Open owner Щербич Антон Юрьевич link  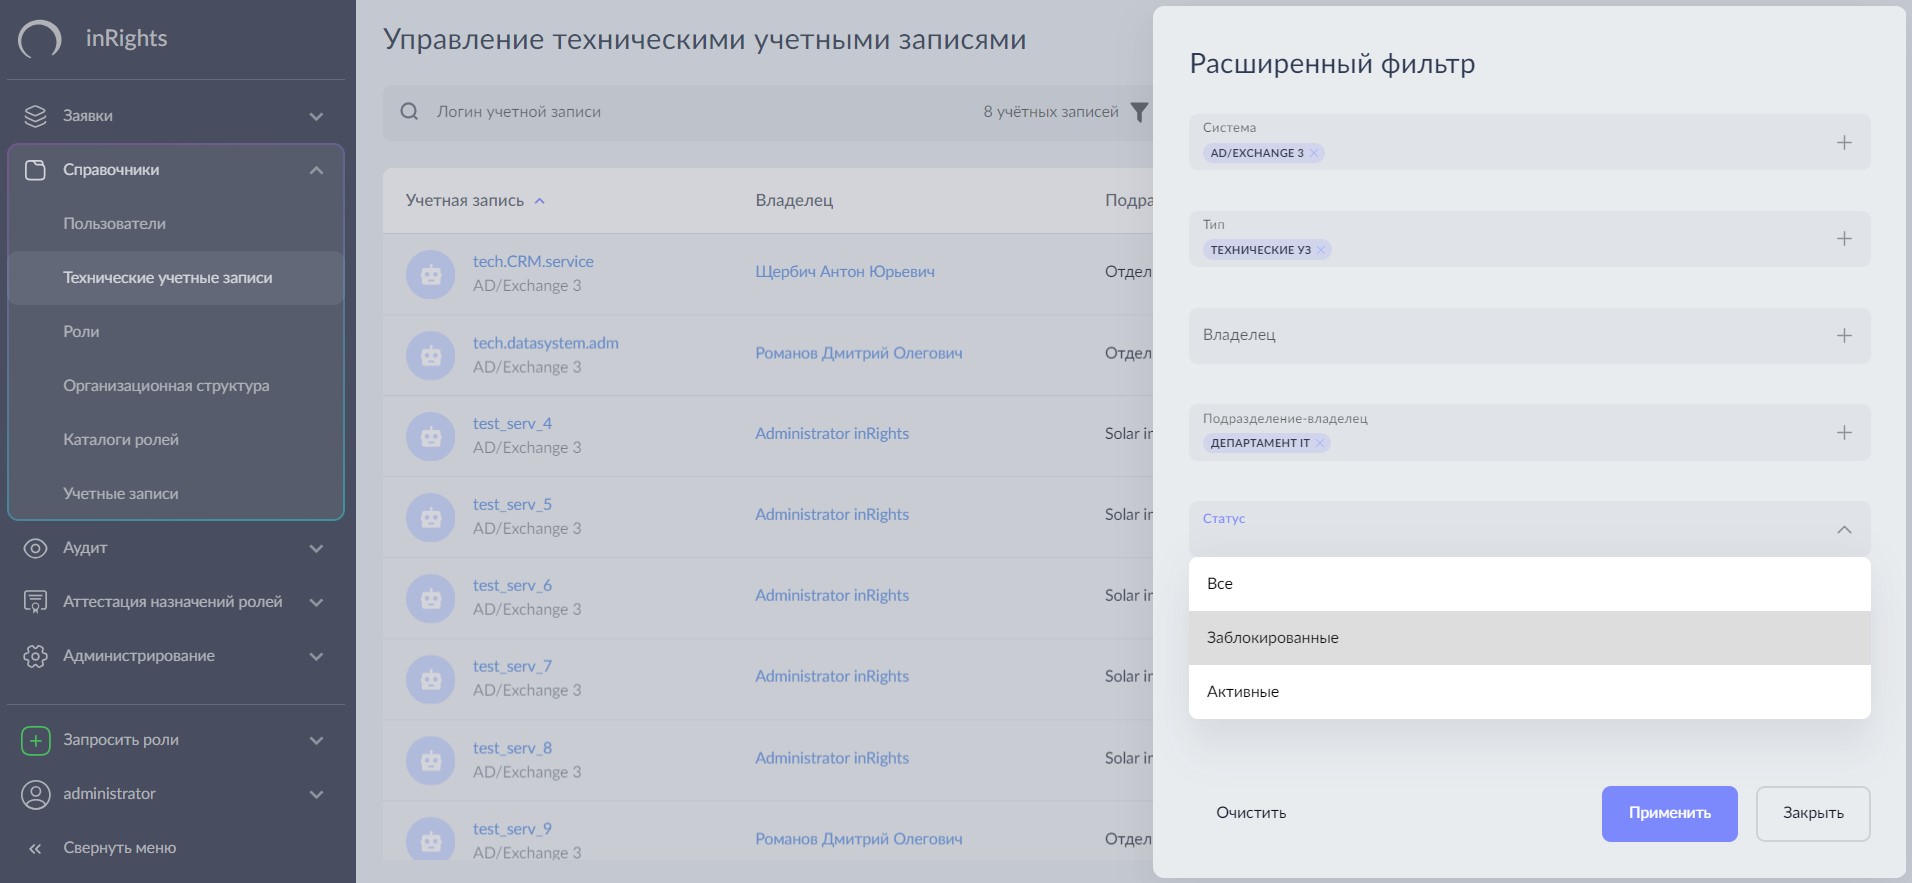[845, 272]
